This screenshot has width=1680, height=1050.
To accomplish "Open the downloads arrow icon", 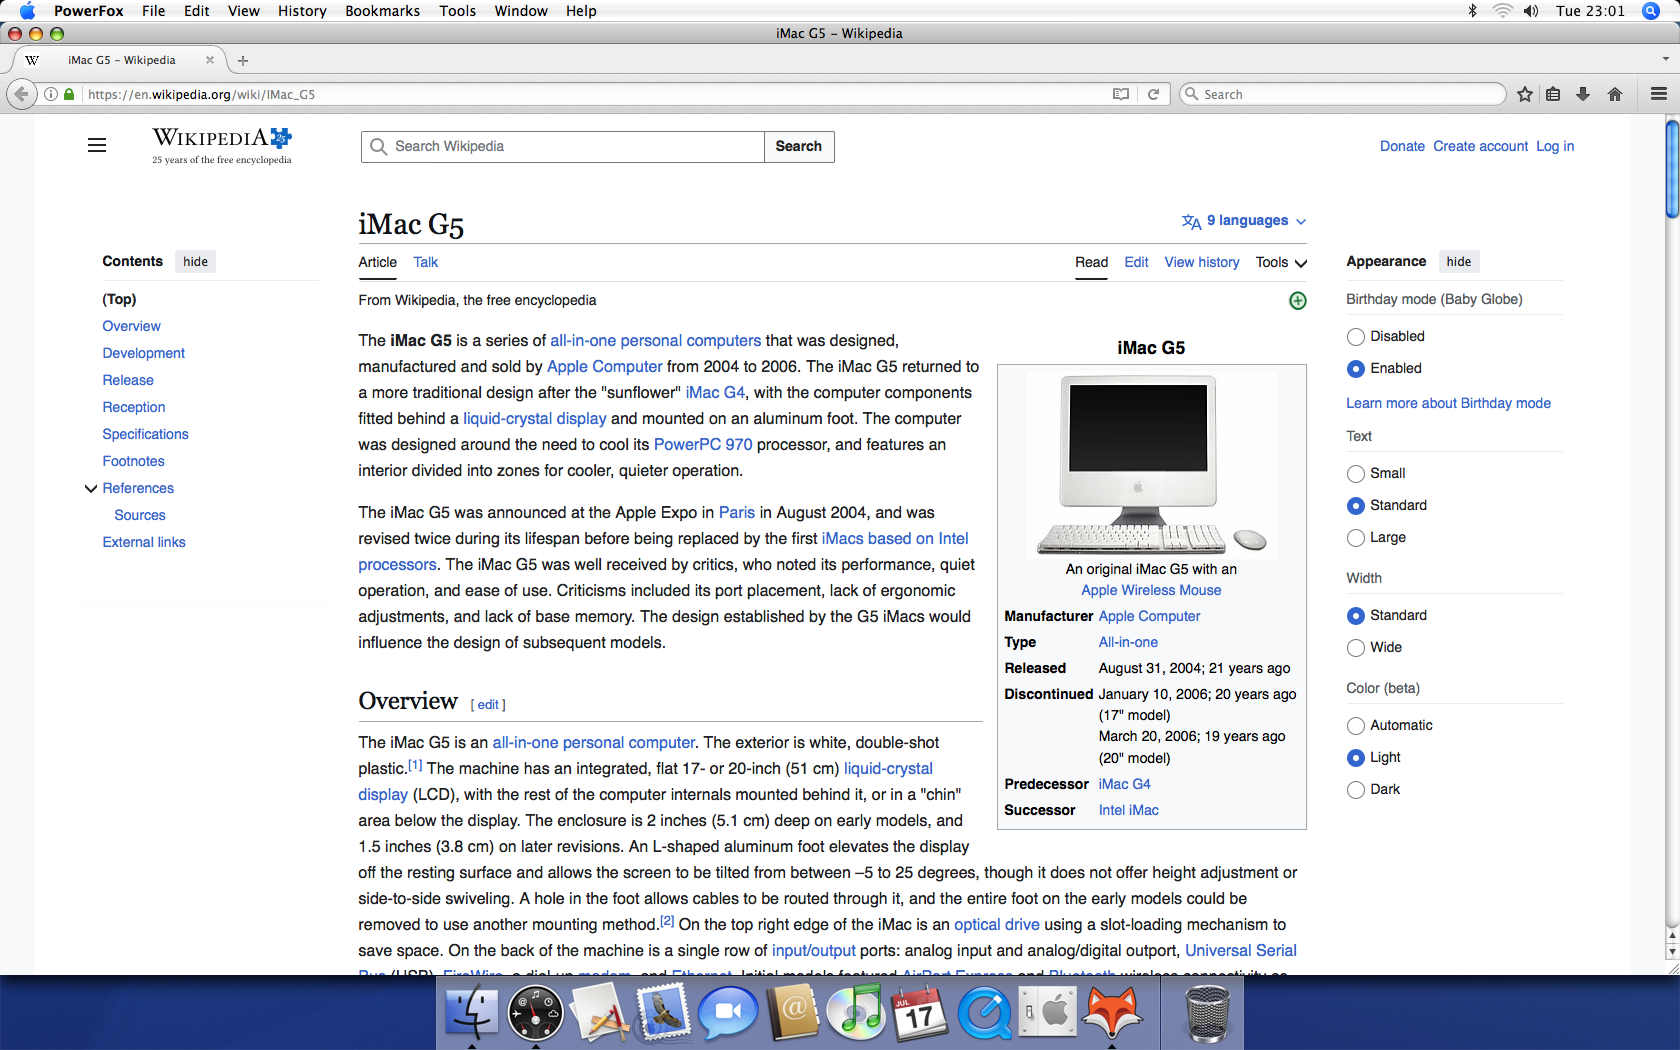I will (1583, 94).
